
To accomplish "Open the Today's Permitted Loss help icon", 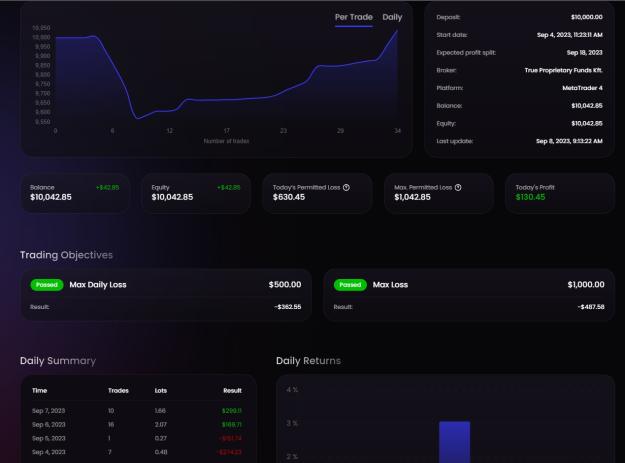I will [346, 187].
